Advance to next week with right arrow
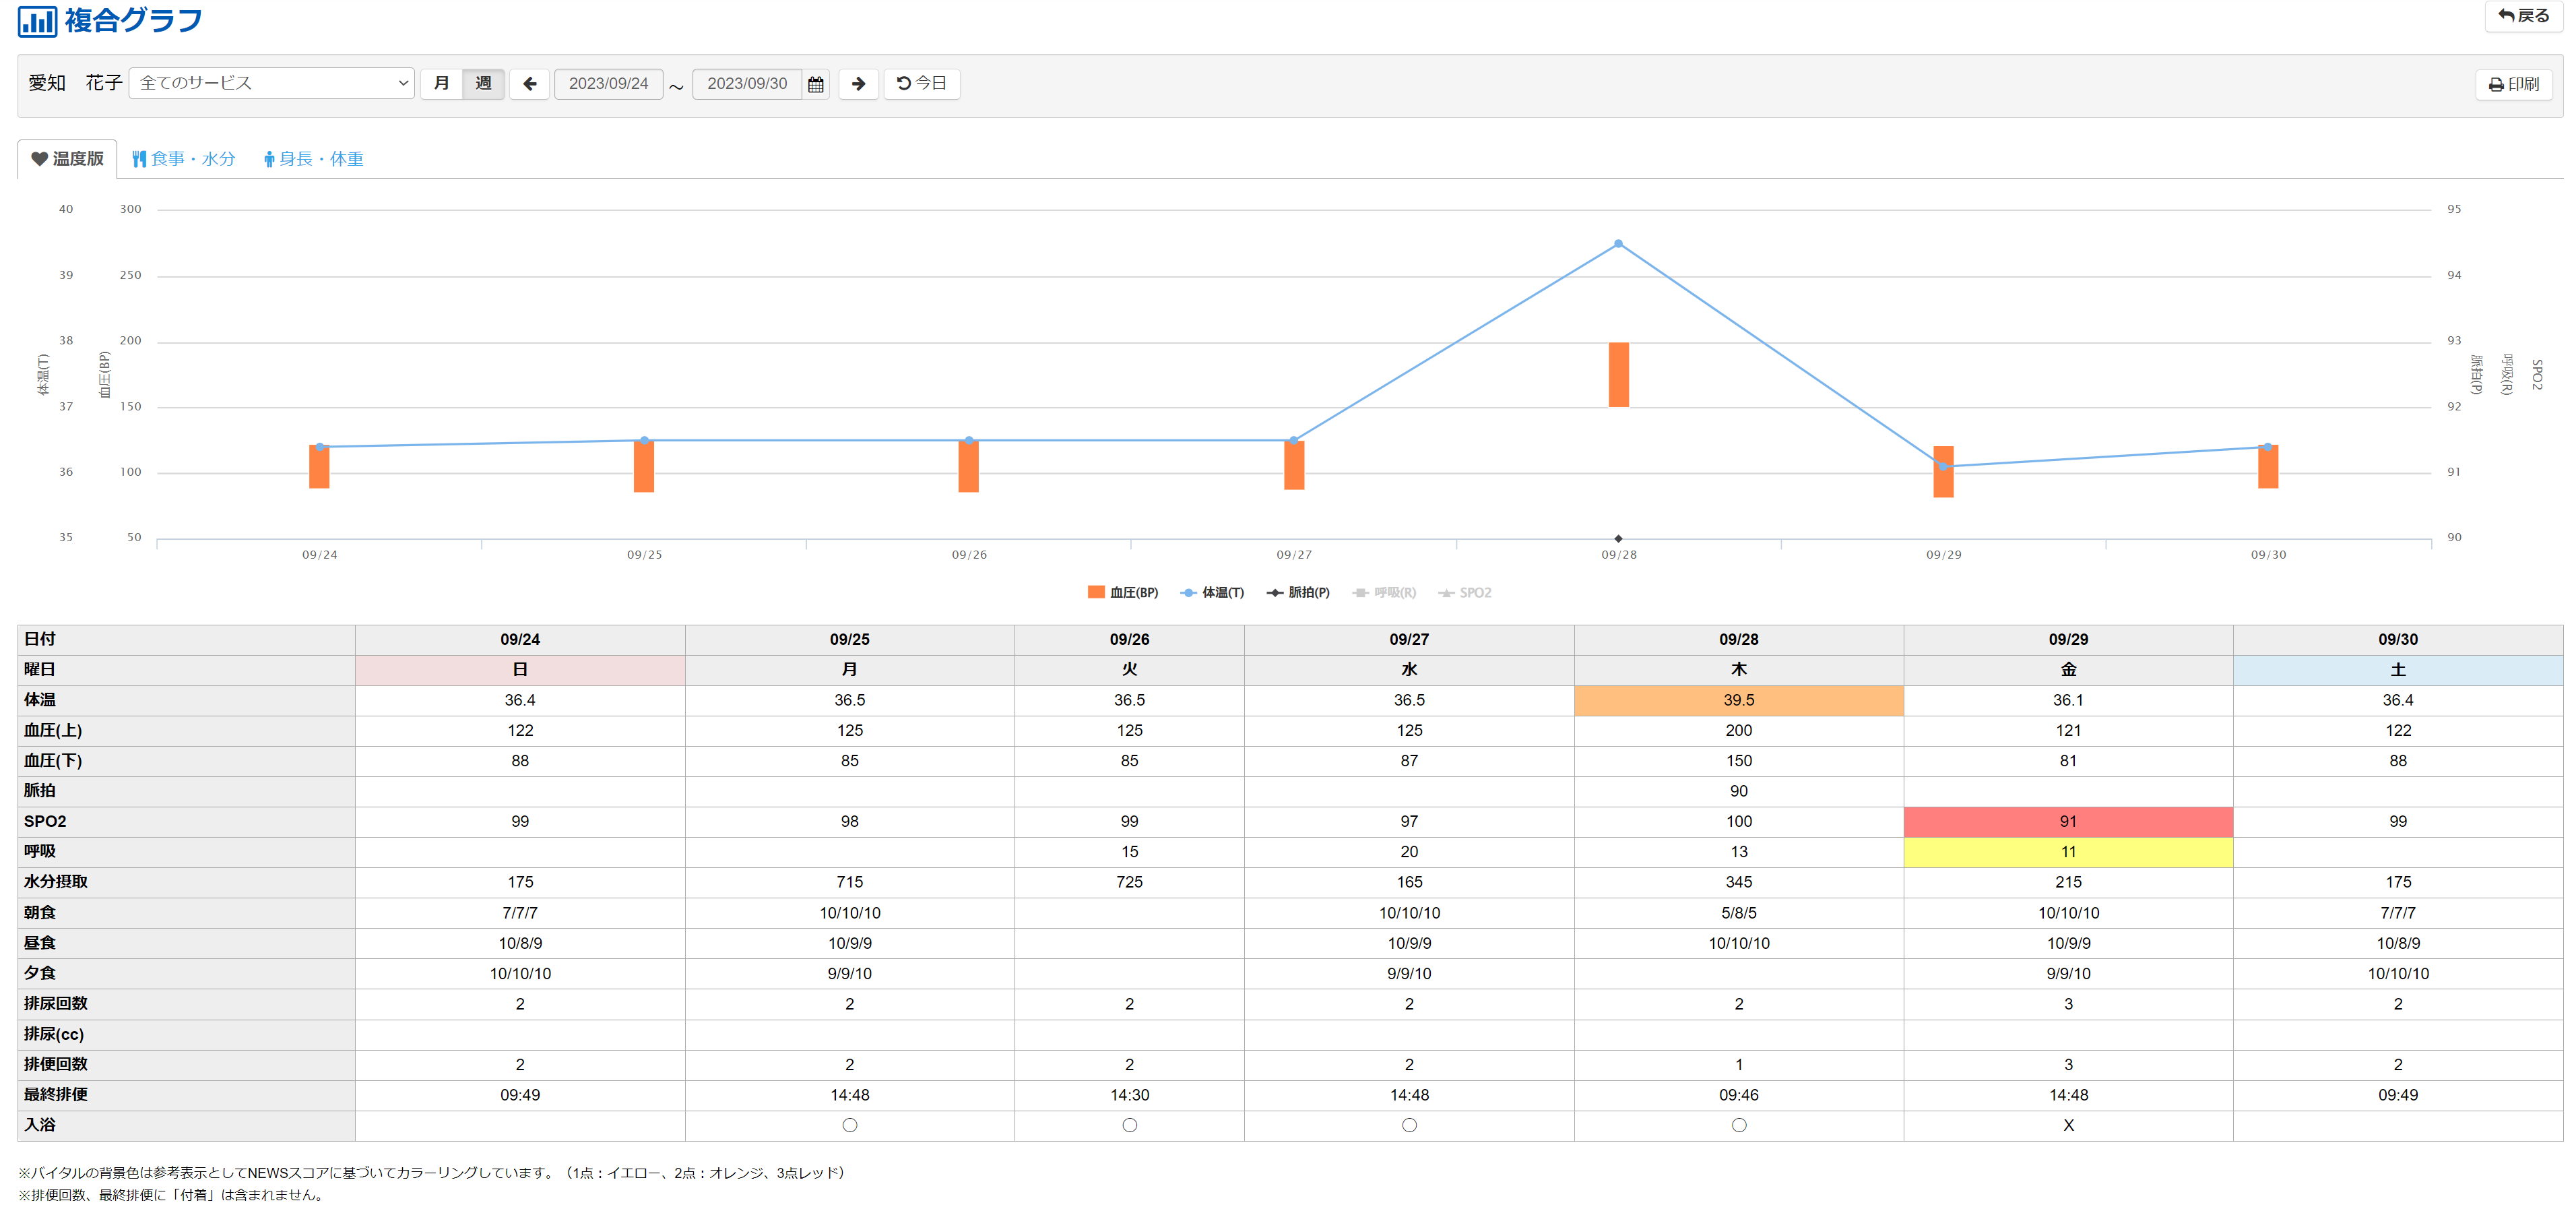Screen dimensions: 2576x1209 click(857, 84)
